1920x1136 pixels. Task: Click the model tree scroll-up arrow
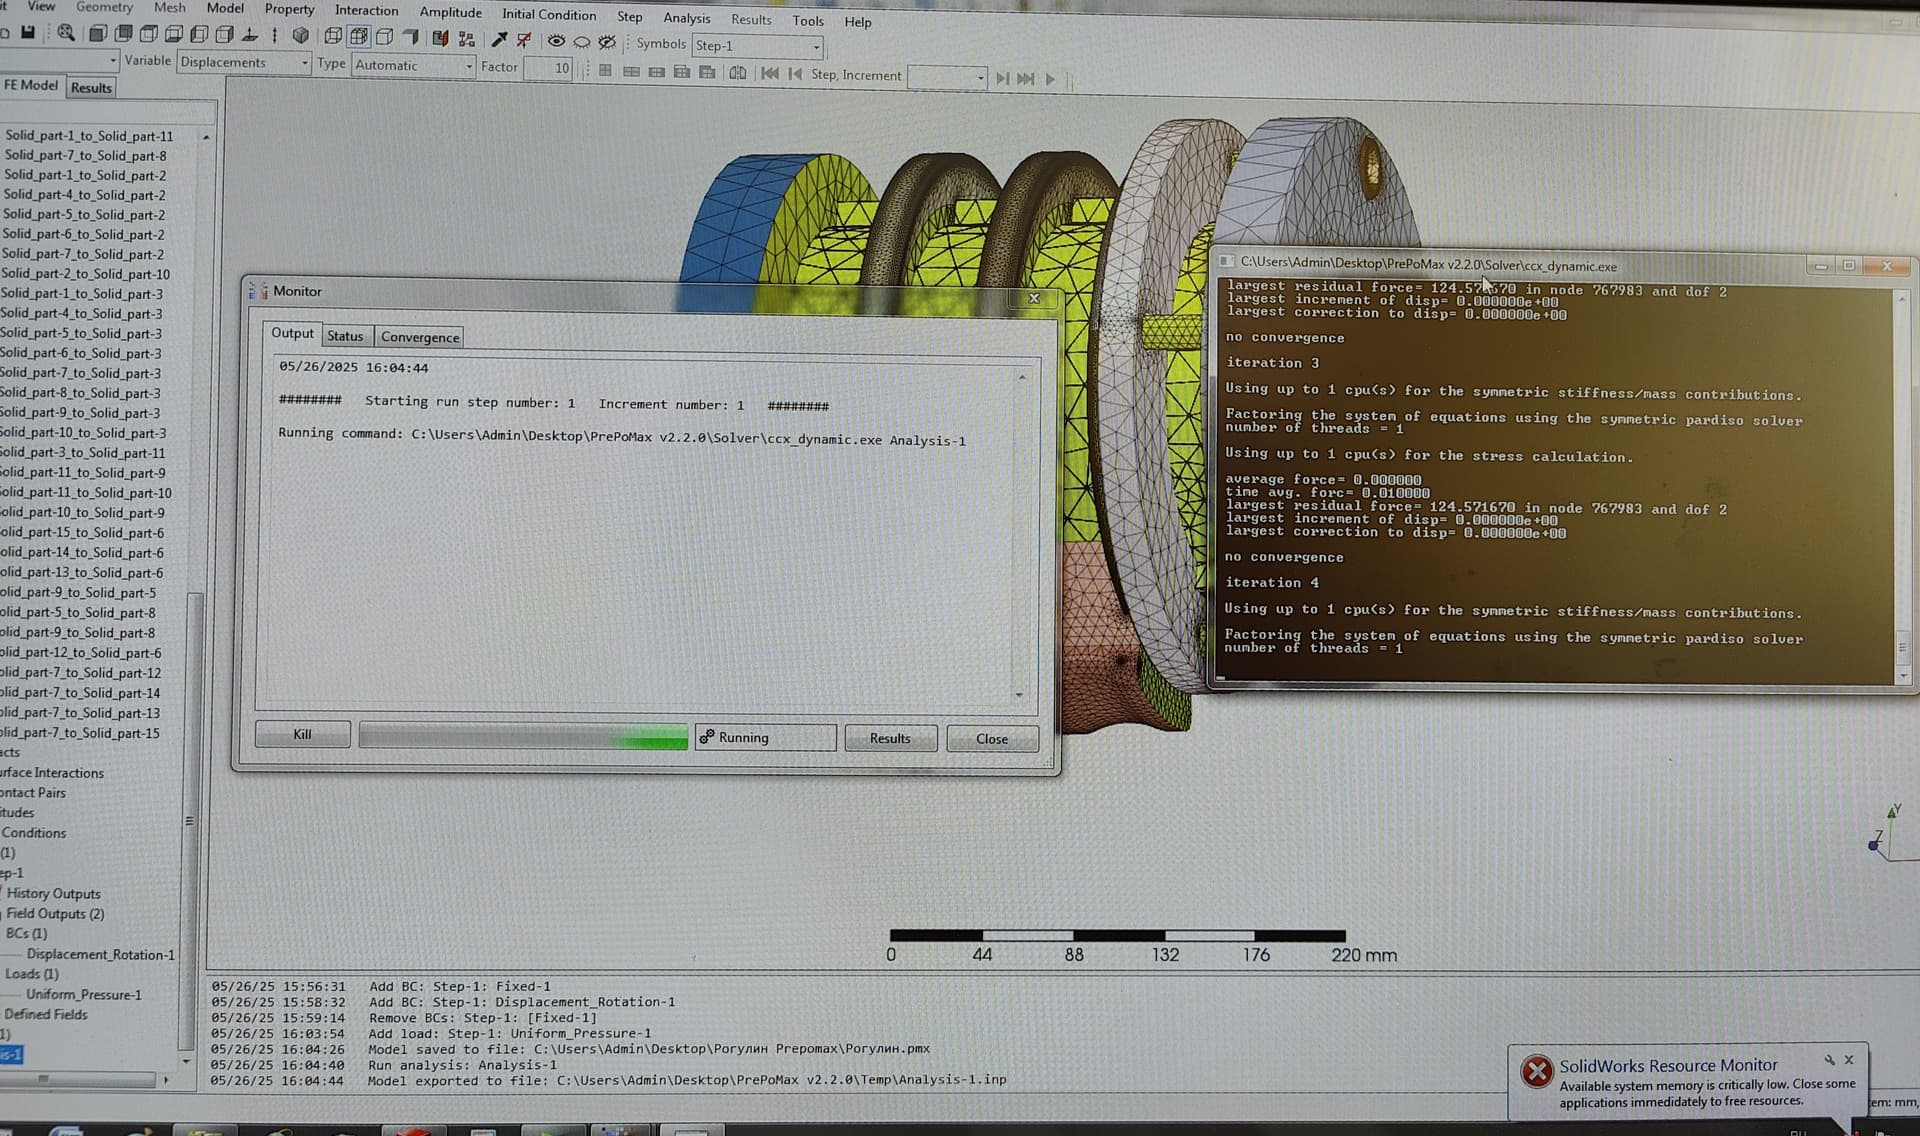tap(206, 137)
